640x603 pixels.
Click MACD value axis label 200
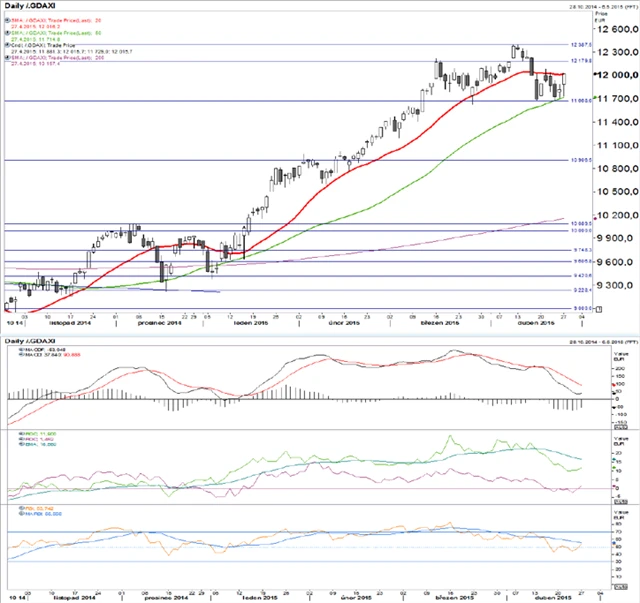pyautogui.click(x=618, y=368)
